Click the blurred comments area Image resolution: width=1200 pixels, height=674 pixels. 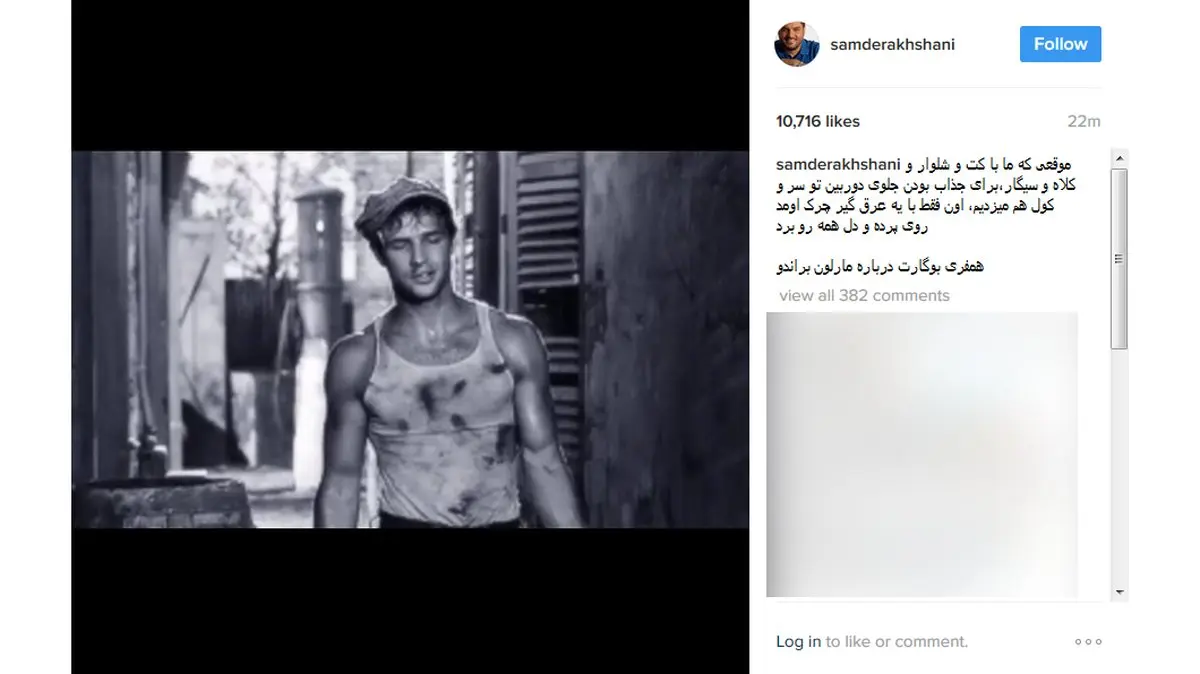tap(922, 455)
